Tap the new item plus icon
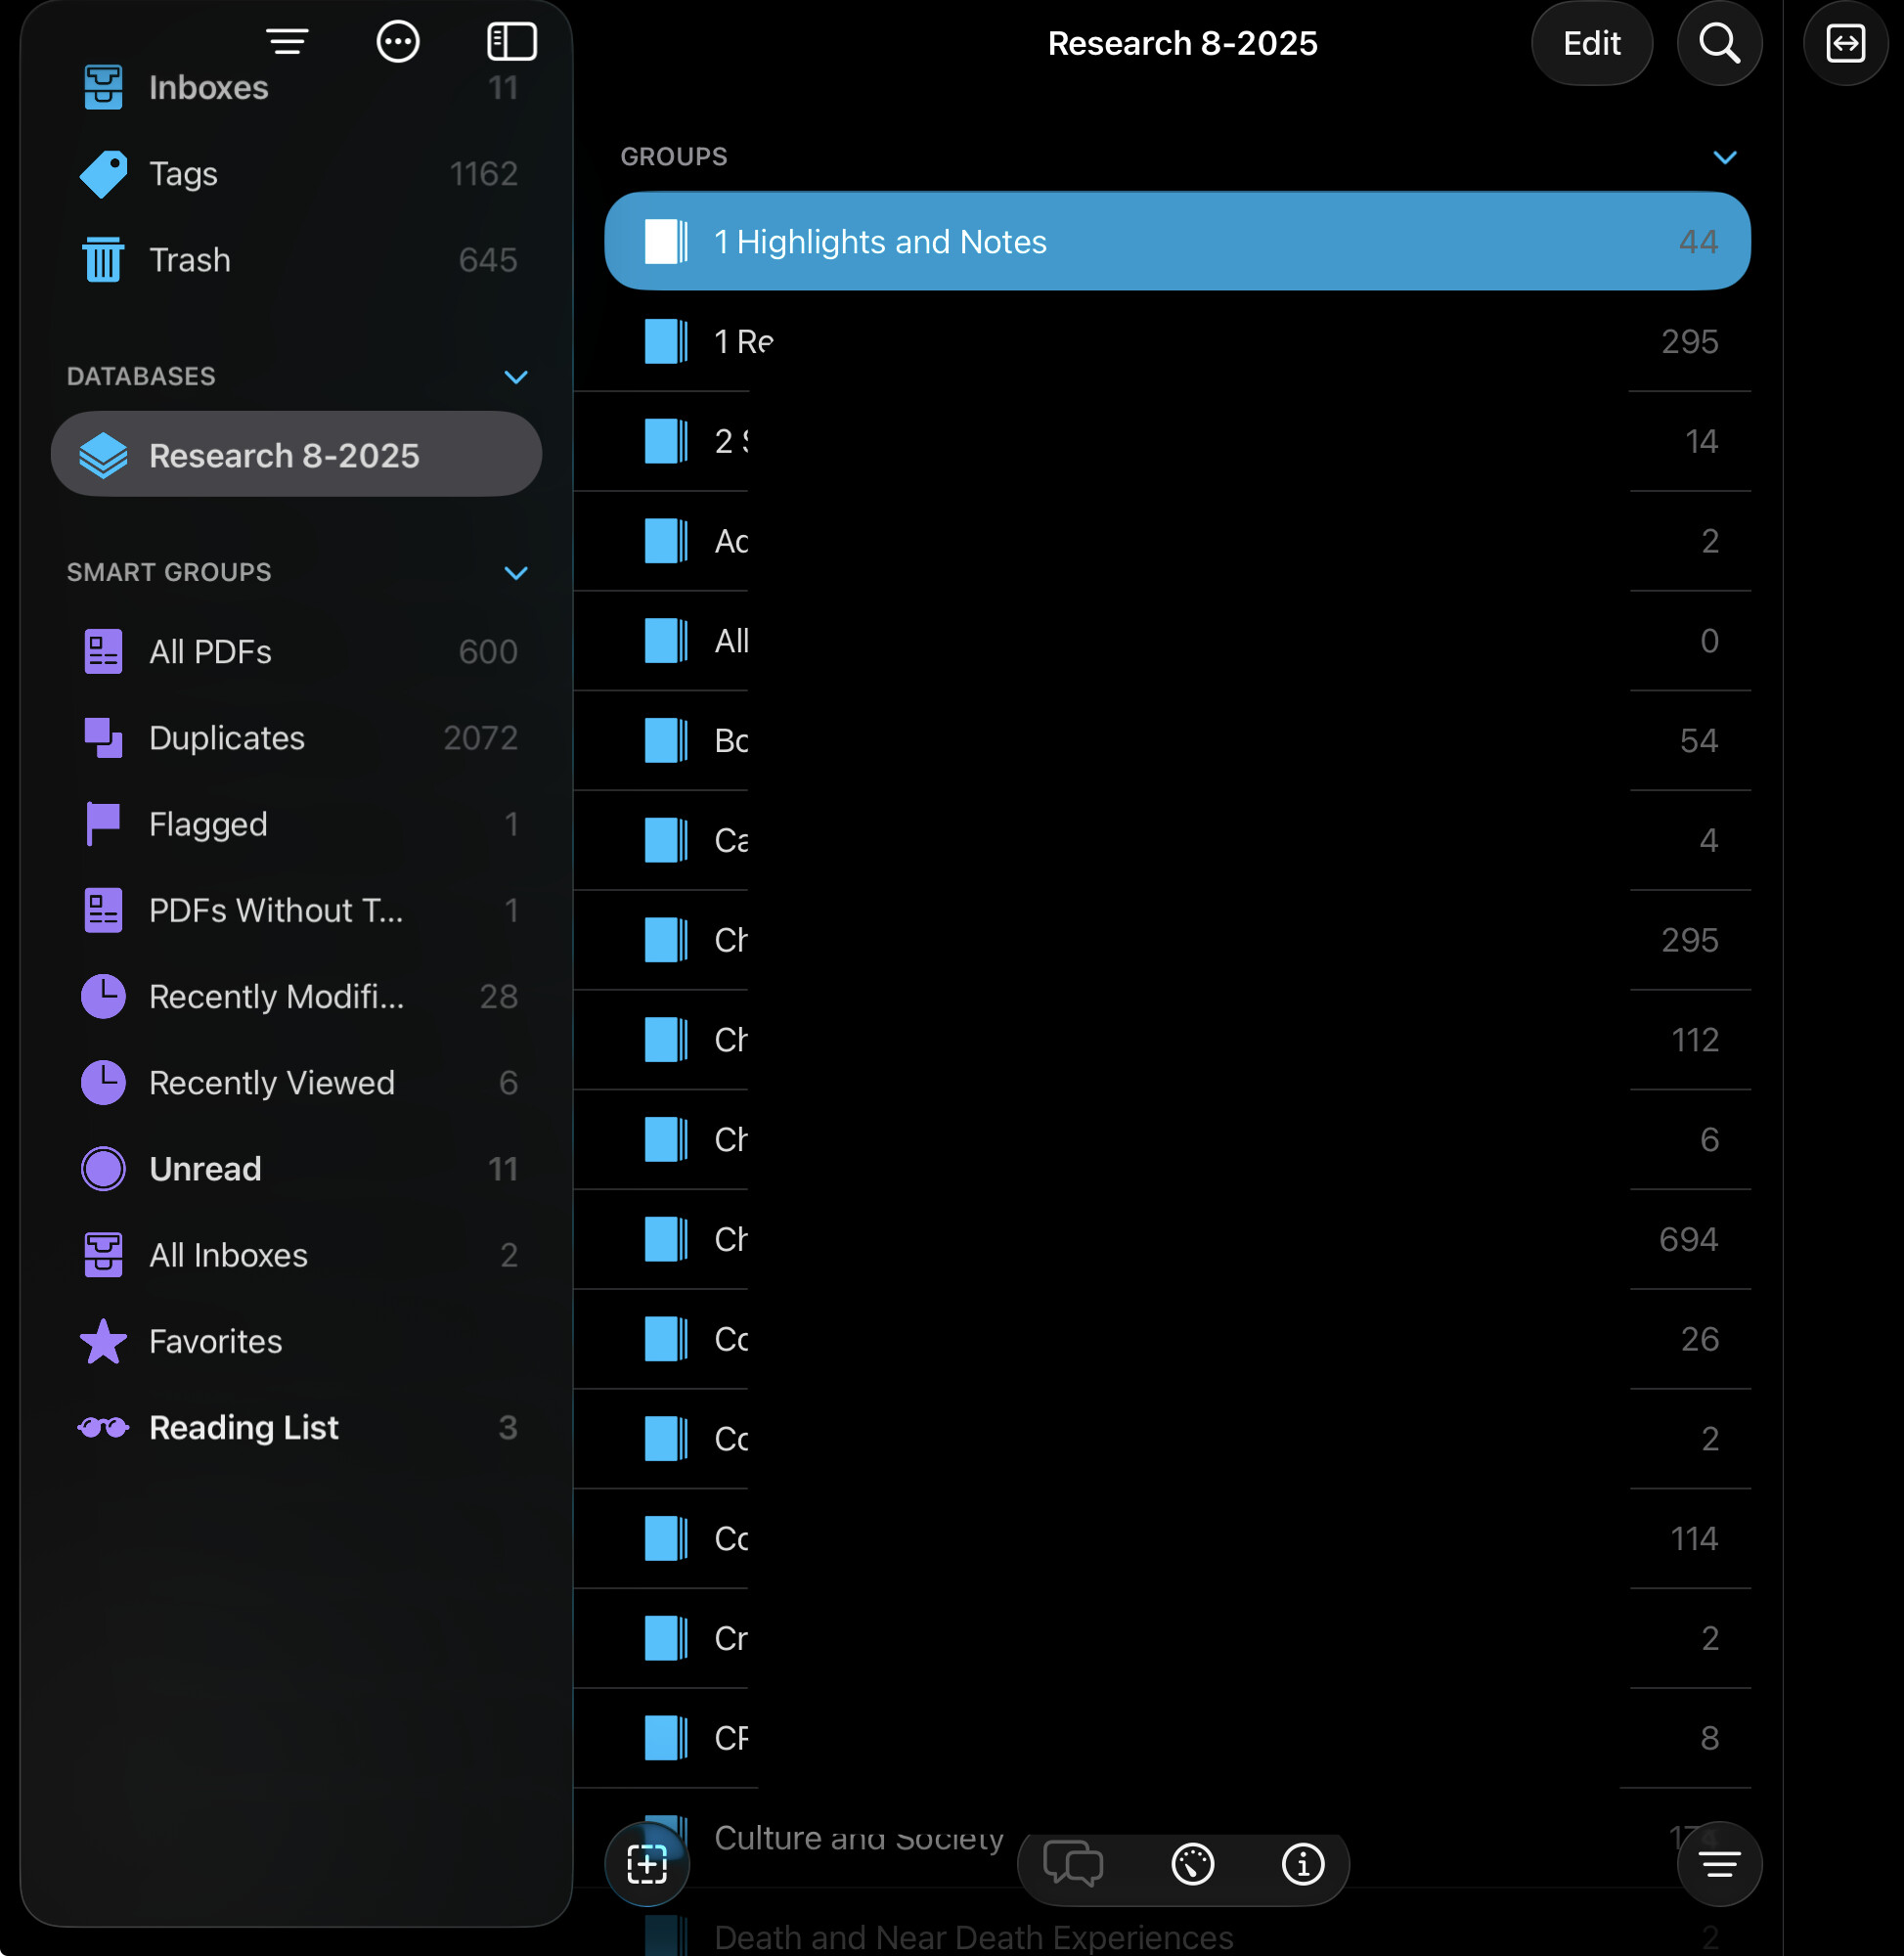This screenshot has height=1956, width=1904. (647, 1864)
